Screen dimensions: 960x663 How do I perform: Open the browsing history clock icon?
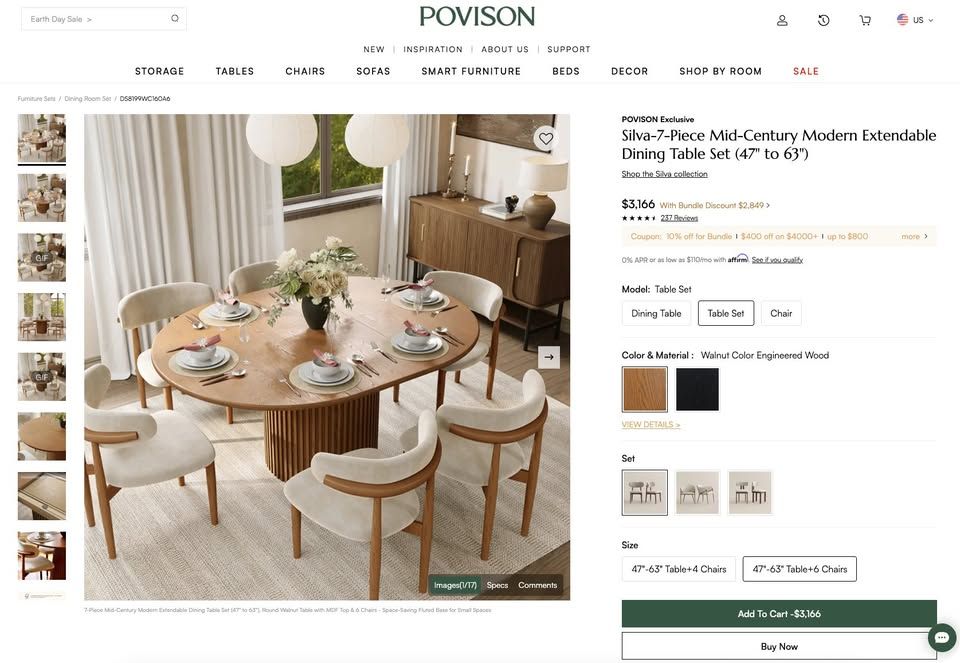pos(823,20)
